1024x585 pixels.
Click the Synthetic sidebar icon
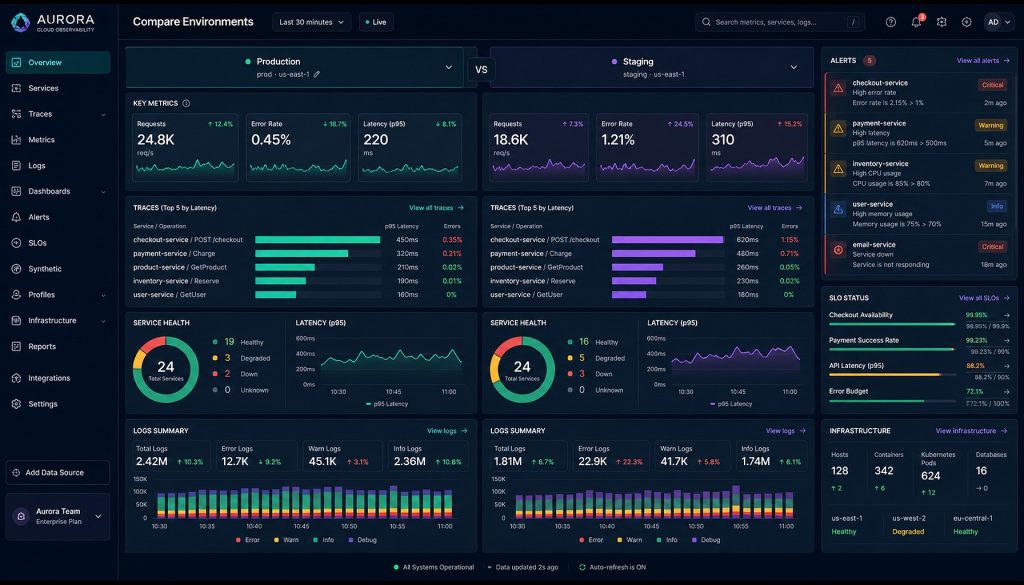[16, 269]
